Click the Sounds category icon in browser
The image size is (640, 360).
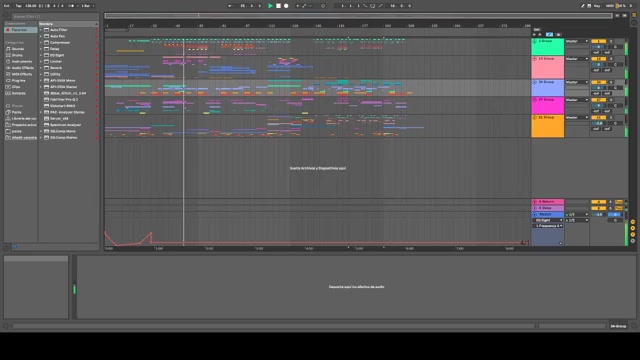(8, 49)
